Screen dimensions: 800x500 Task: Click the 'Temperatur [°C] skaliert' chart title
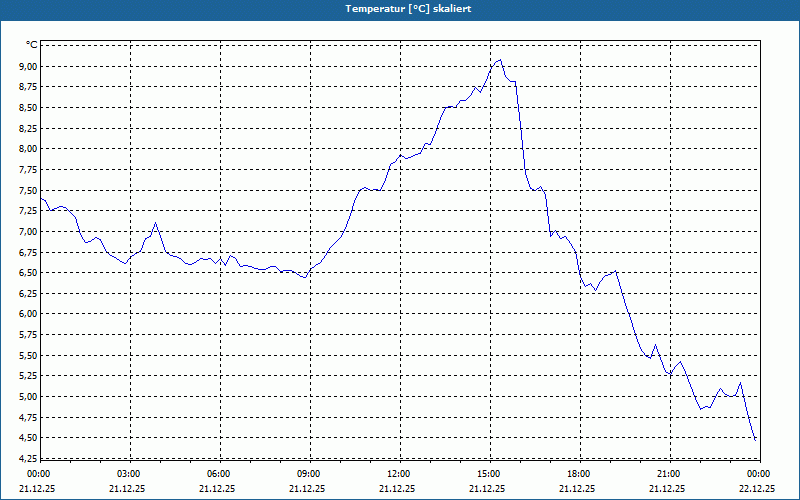click(408, 9)
